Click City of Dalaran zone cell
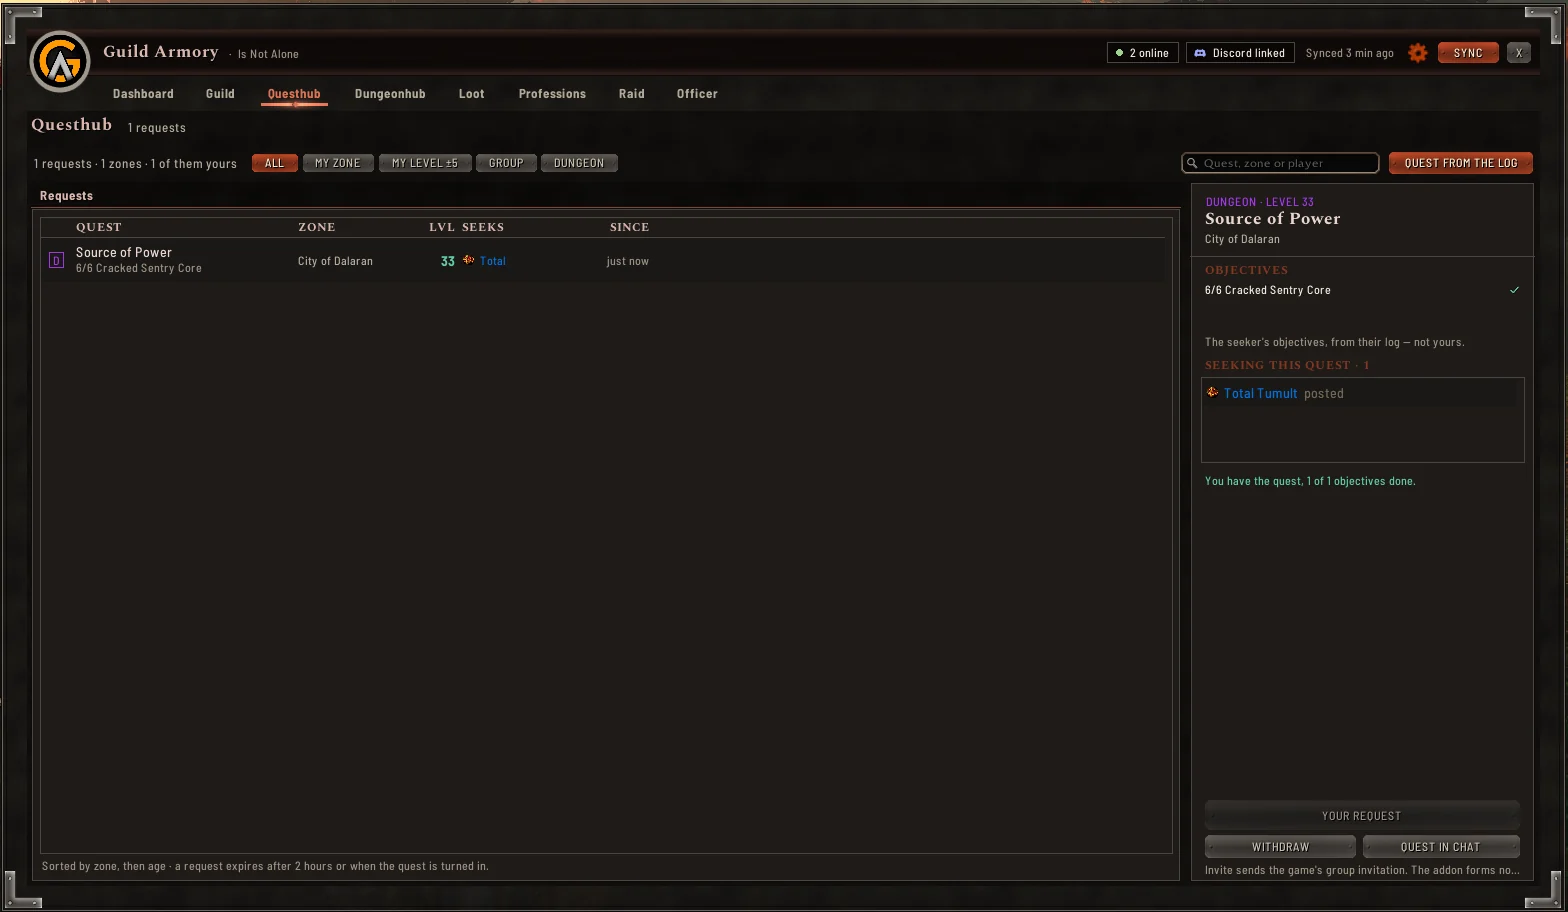 point(335,261)
